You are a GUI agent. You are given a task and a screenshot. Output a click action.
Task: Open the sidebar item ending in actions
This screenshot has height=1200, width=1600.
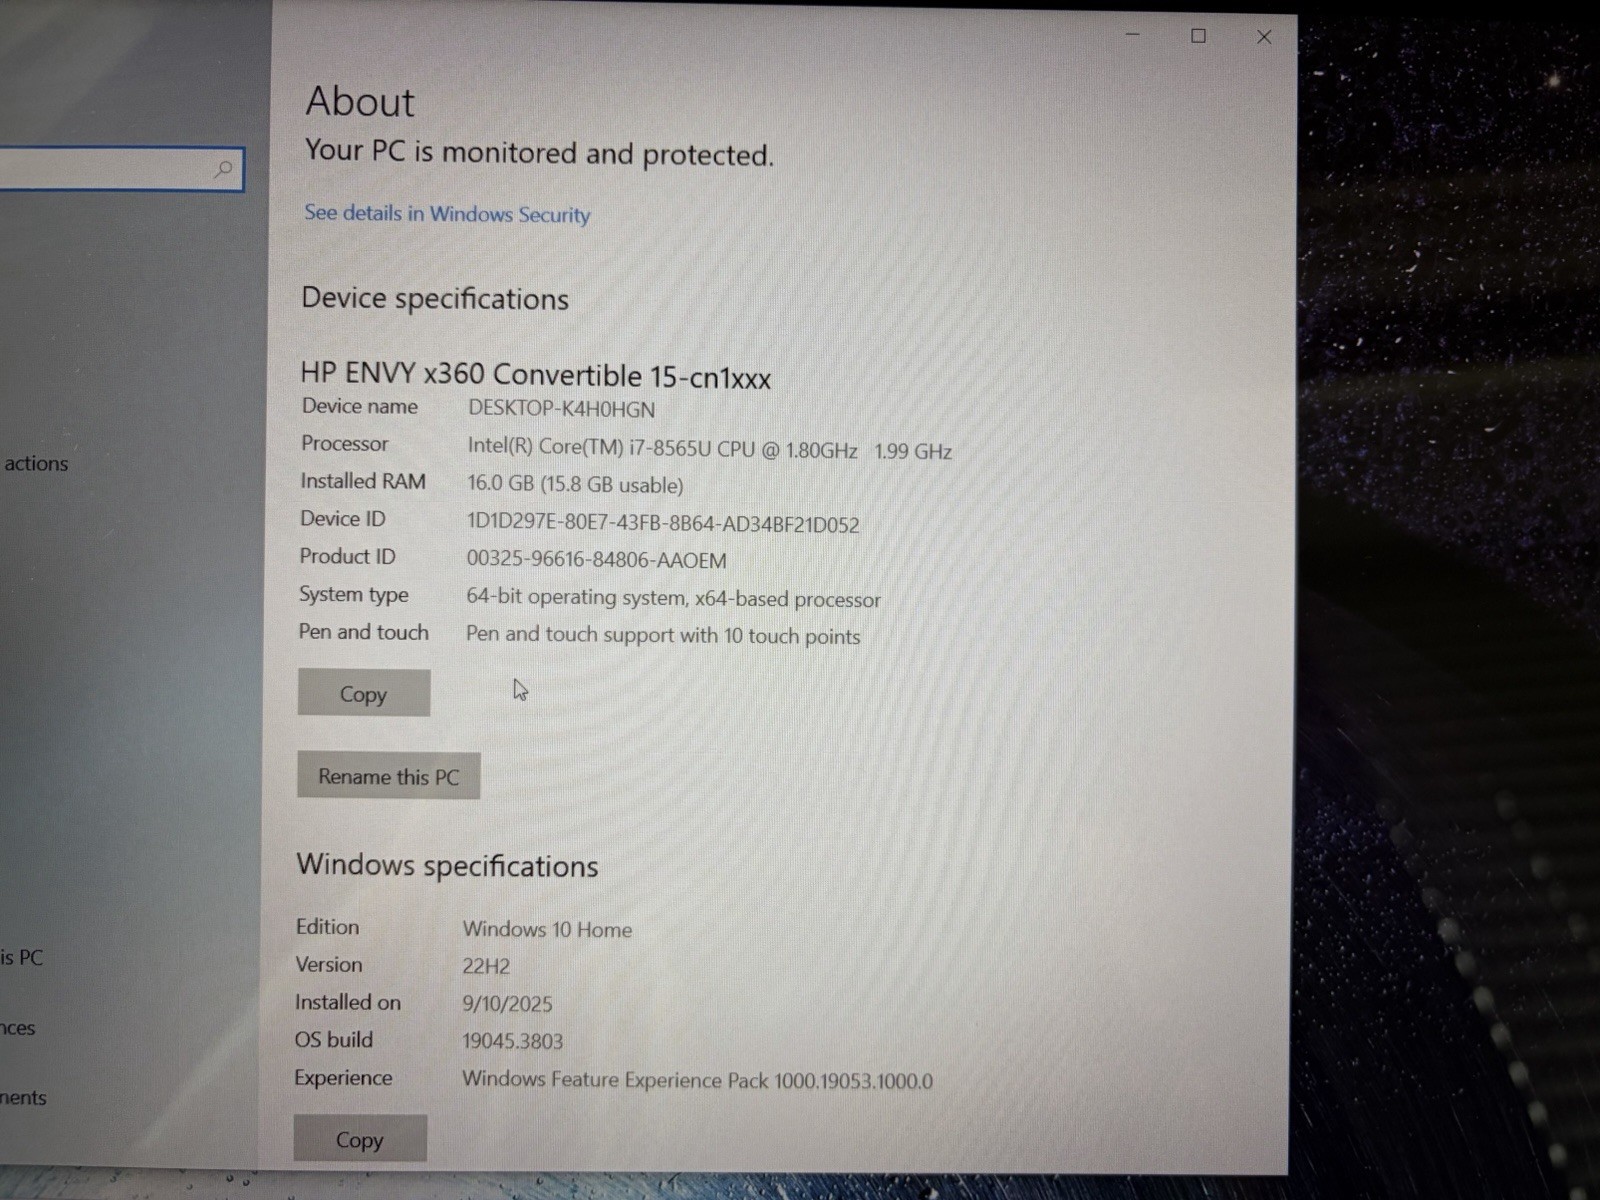click(35, 463)
